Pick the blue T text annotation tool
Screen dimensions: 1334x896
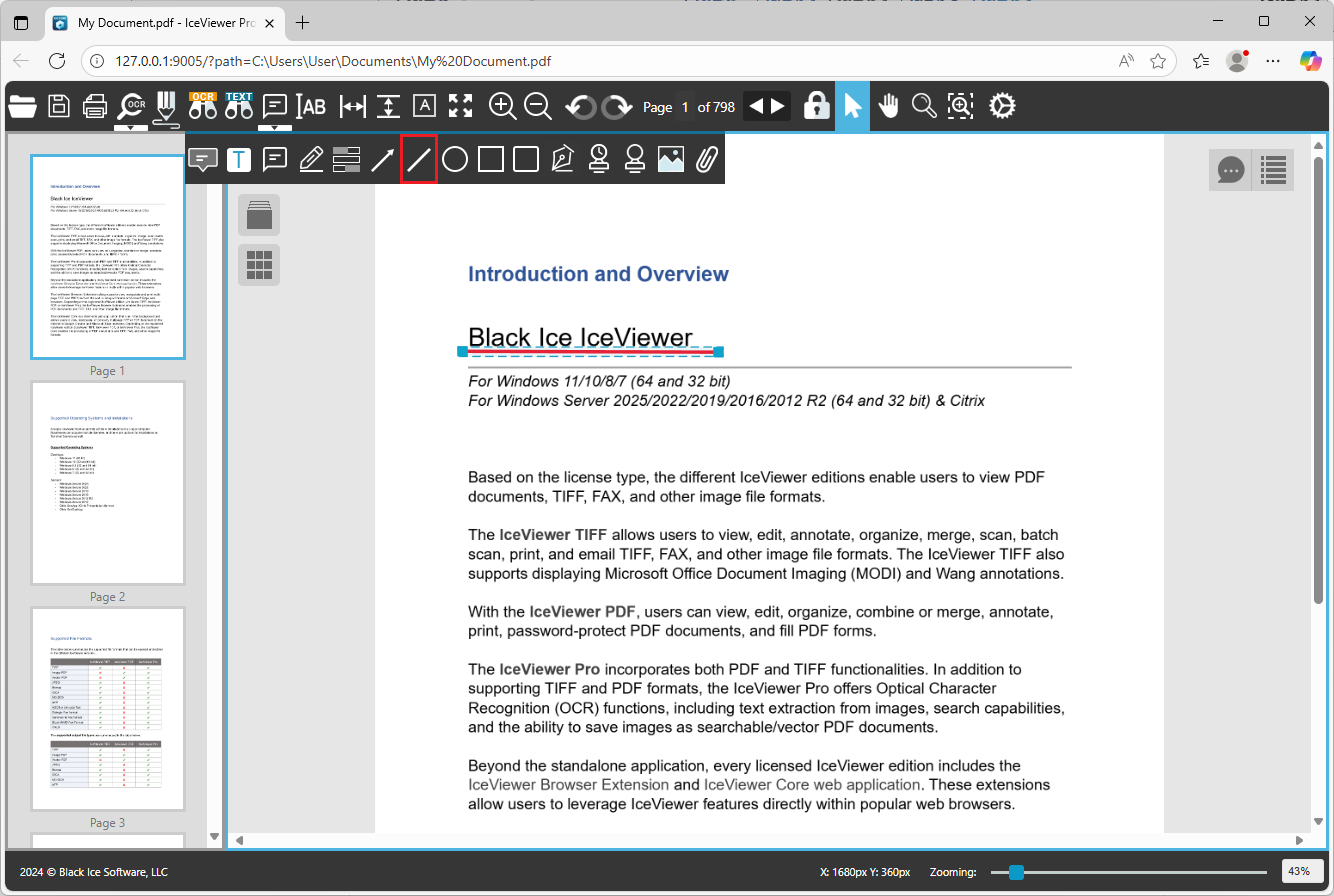pos(239,159)
